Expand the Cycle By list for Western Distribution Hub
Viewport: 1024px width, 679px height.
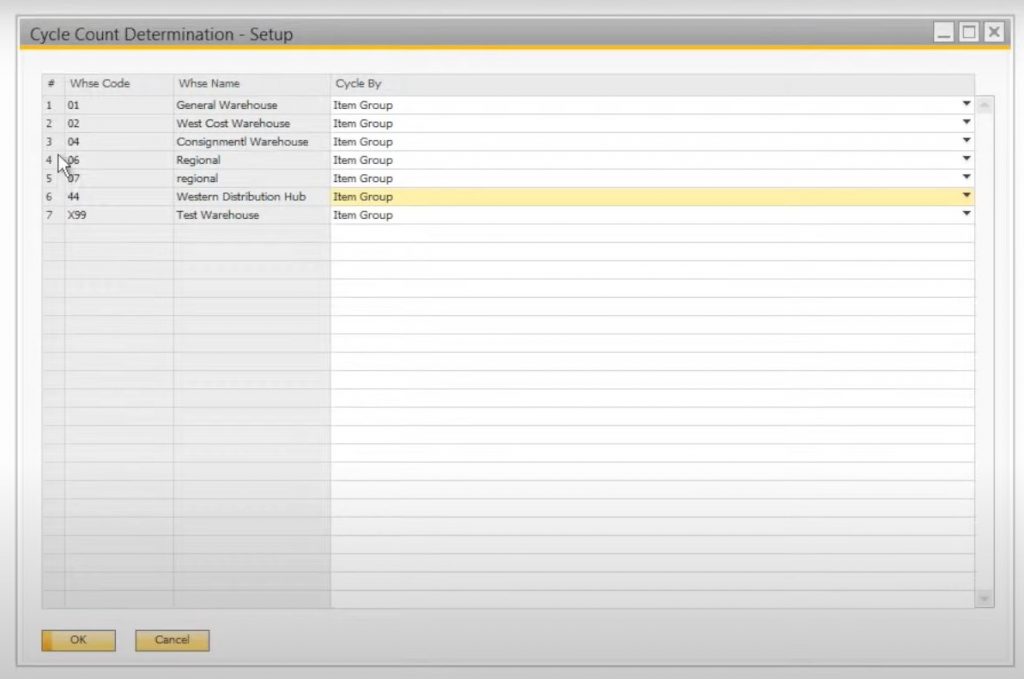[965, 196]
